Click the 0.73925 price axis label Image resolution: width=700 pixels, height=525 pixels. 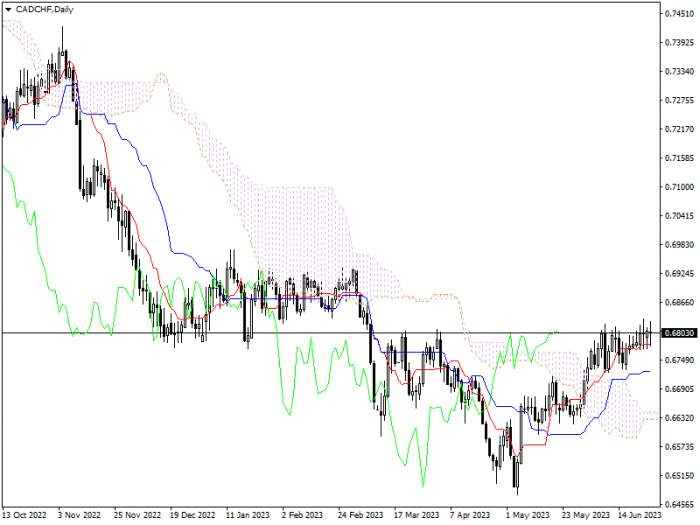[679, 42]
